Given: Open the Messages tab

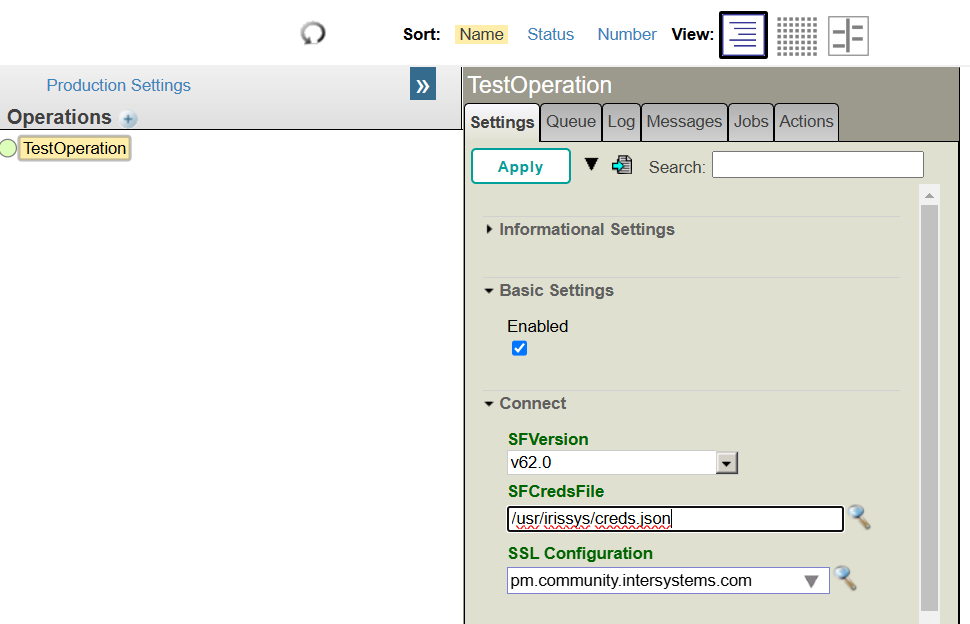Looking at the screenshot, I should 684,121.
